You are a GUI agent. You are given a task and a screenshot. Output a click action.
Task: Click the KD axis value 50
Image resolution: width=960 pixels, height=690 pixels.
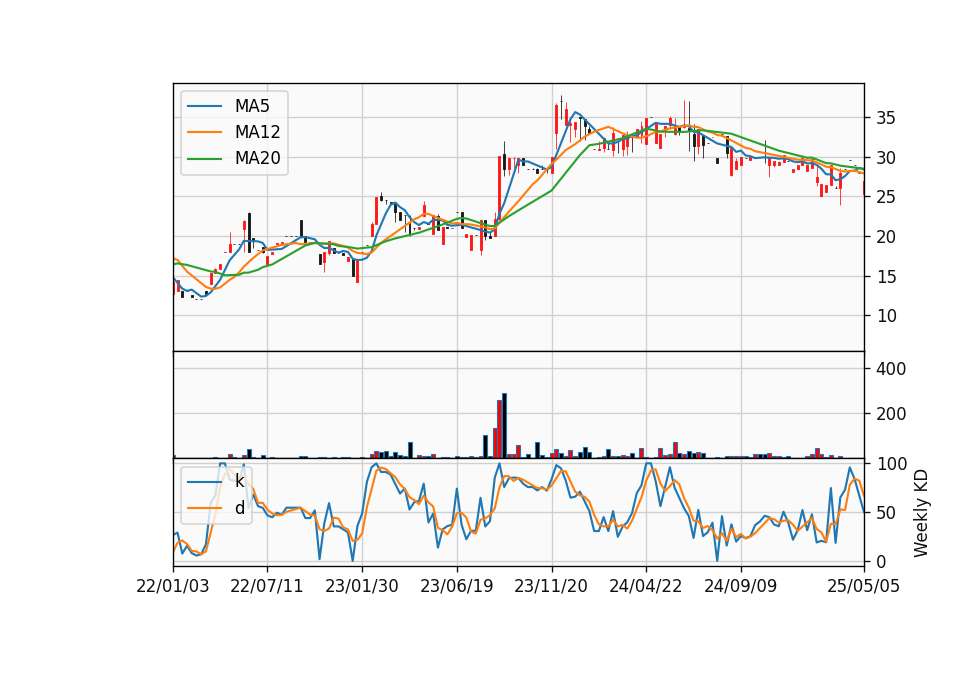tap(885, 512)
